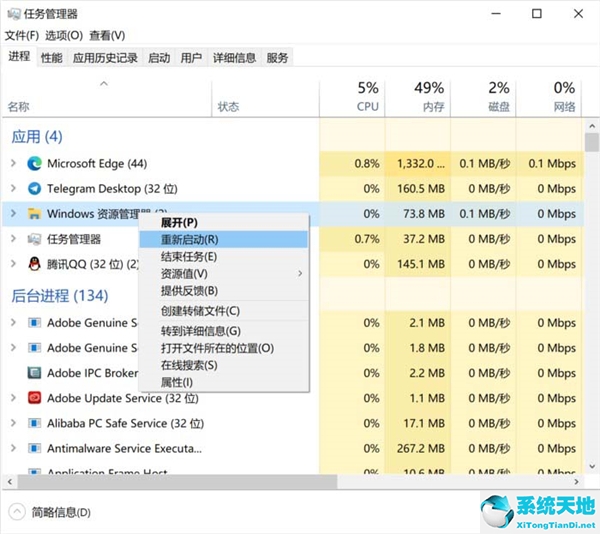Select 提供反馈(B) menu entry
Viewport: 600px width, 534px height.
(224, 291)
